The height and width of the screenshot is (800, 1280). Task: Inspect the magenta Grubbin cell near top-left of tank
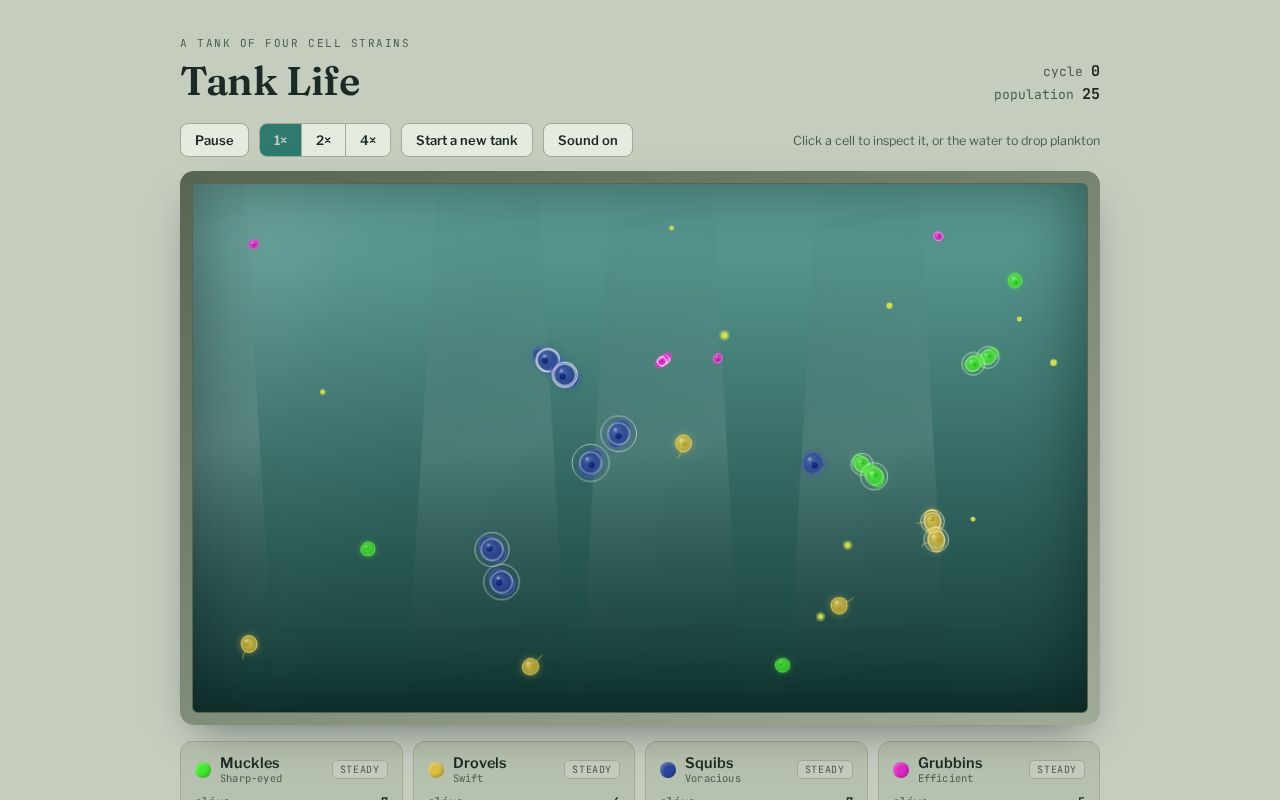[x=254, y=244]
